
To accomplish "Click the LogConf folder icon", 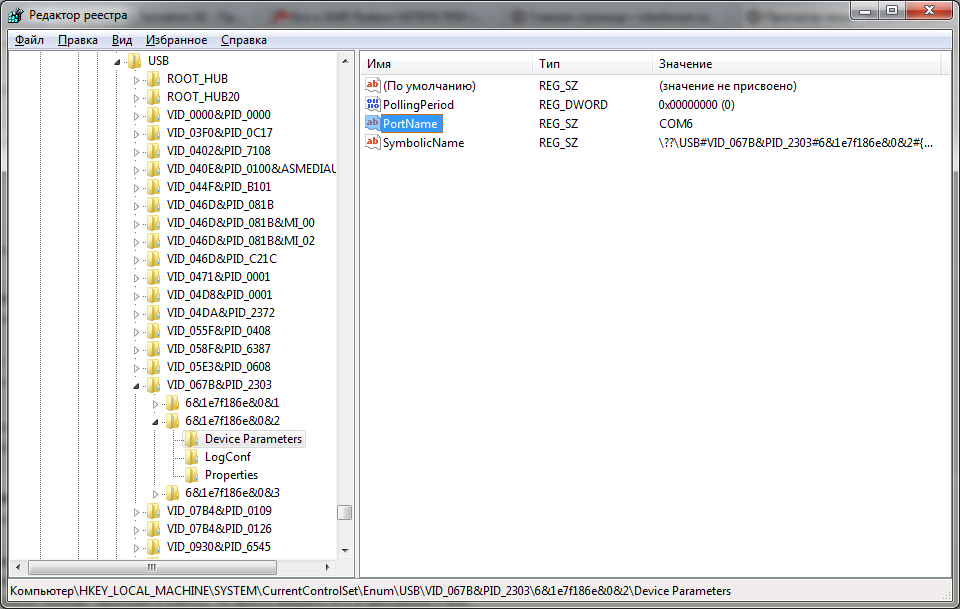I will point(192,457).
